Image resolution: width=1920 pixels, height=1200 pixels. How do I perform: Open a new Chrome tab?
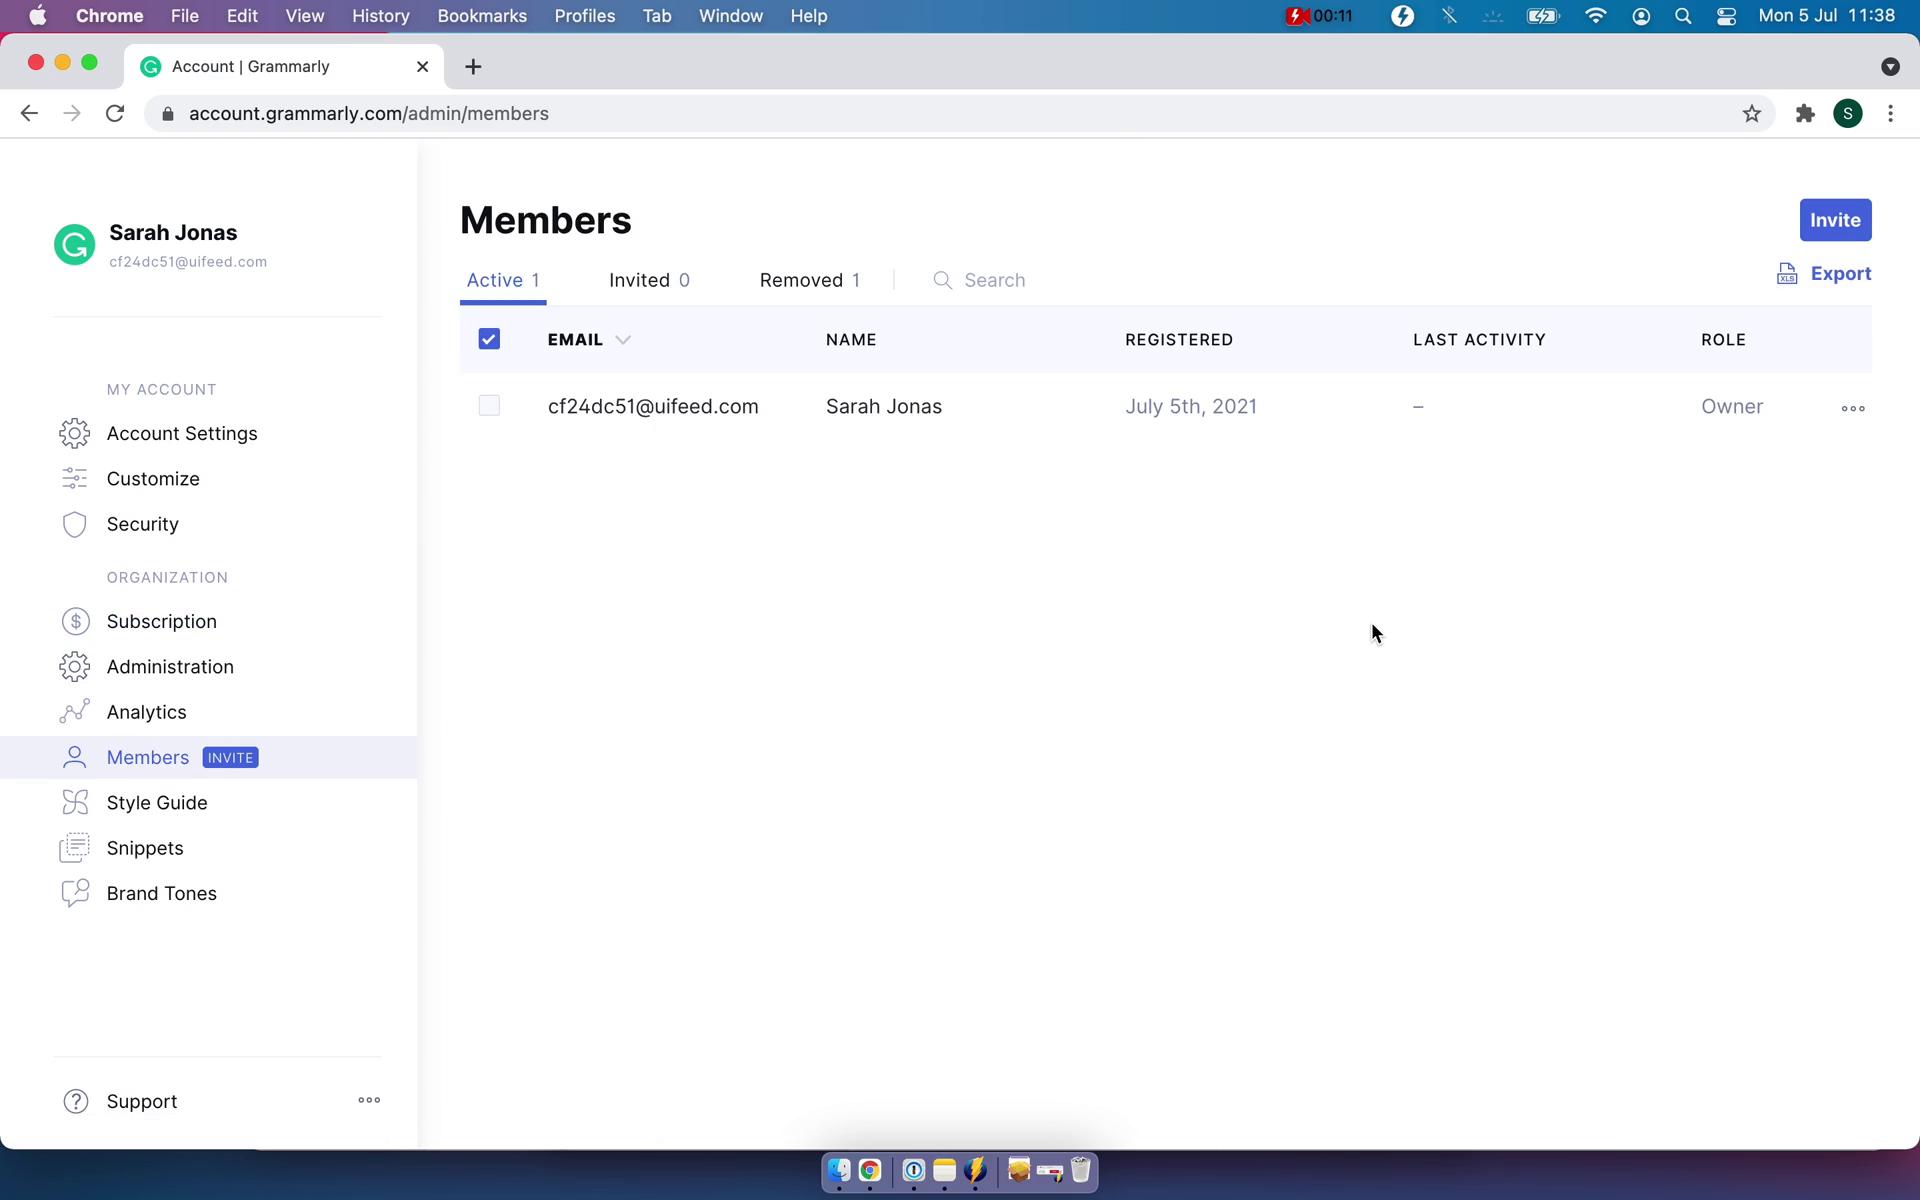tap(474, 66)
